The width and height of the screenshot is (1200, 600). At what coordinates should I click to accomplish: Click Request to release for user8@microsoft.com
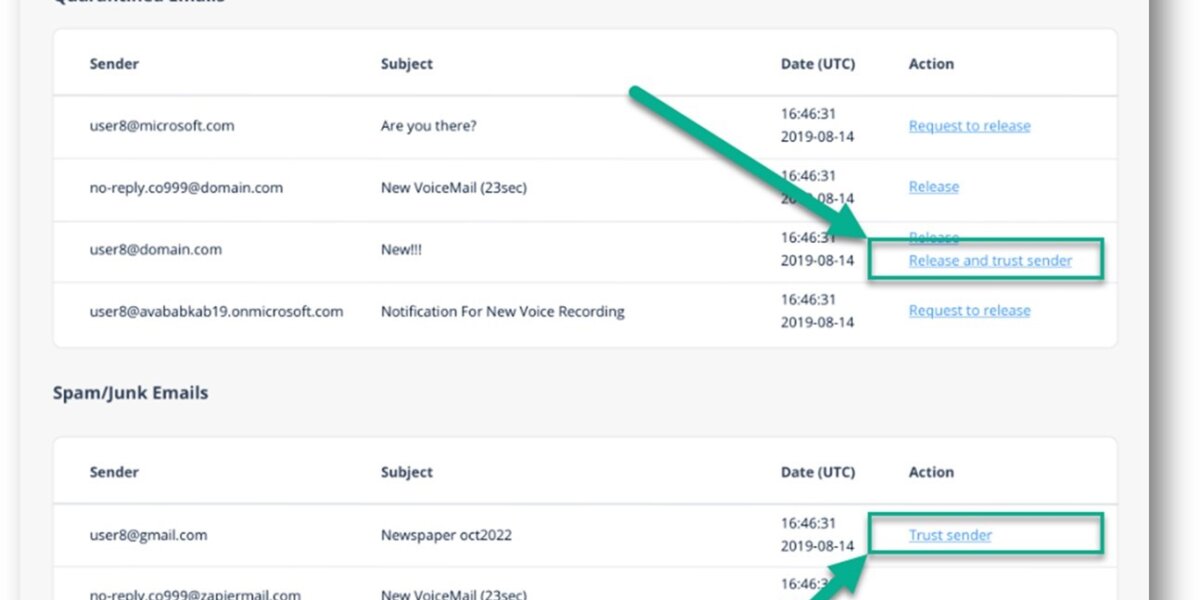(x=969, y=126)
